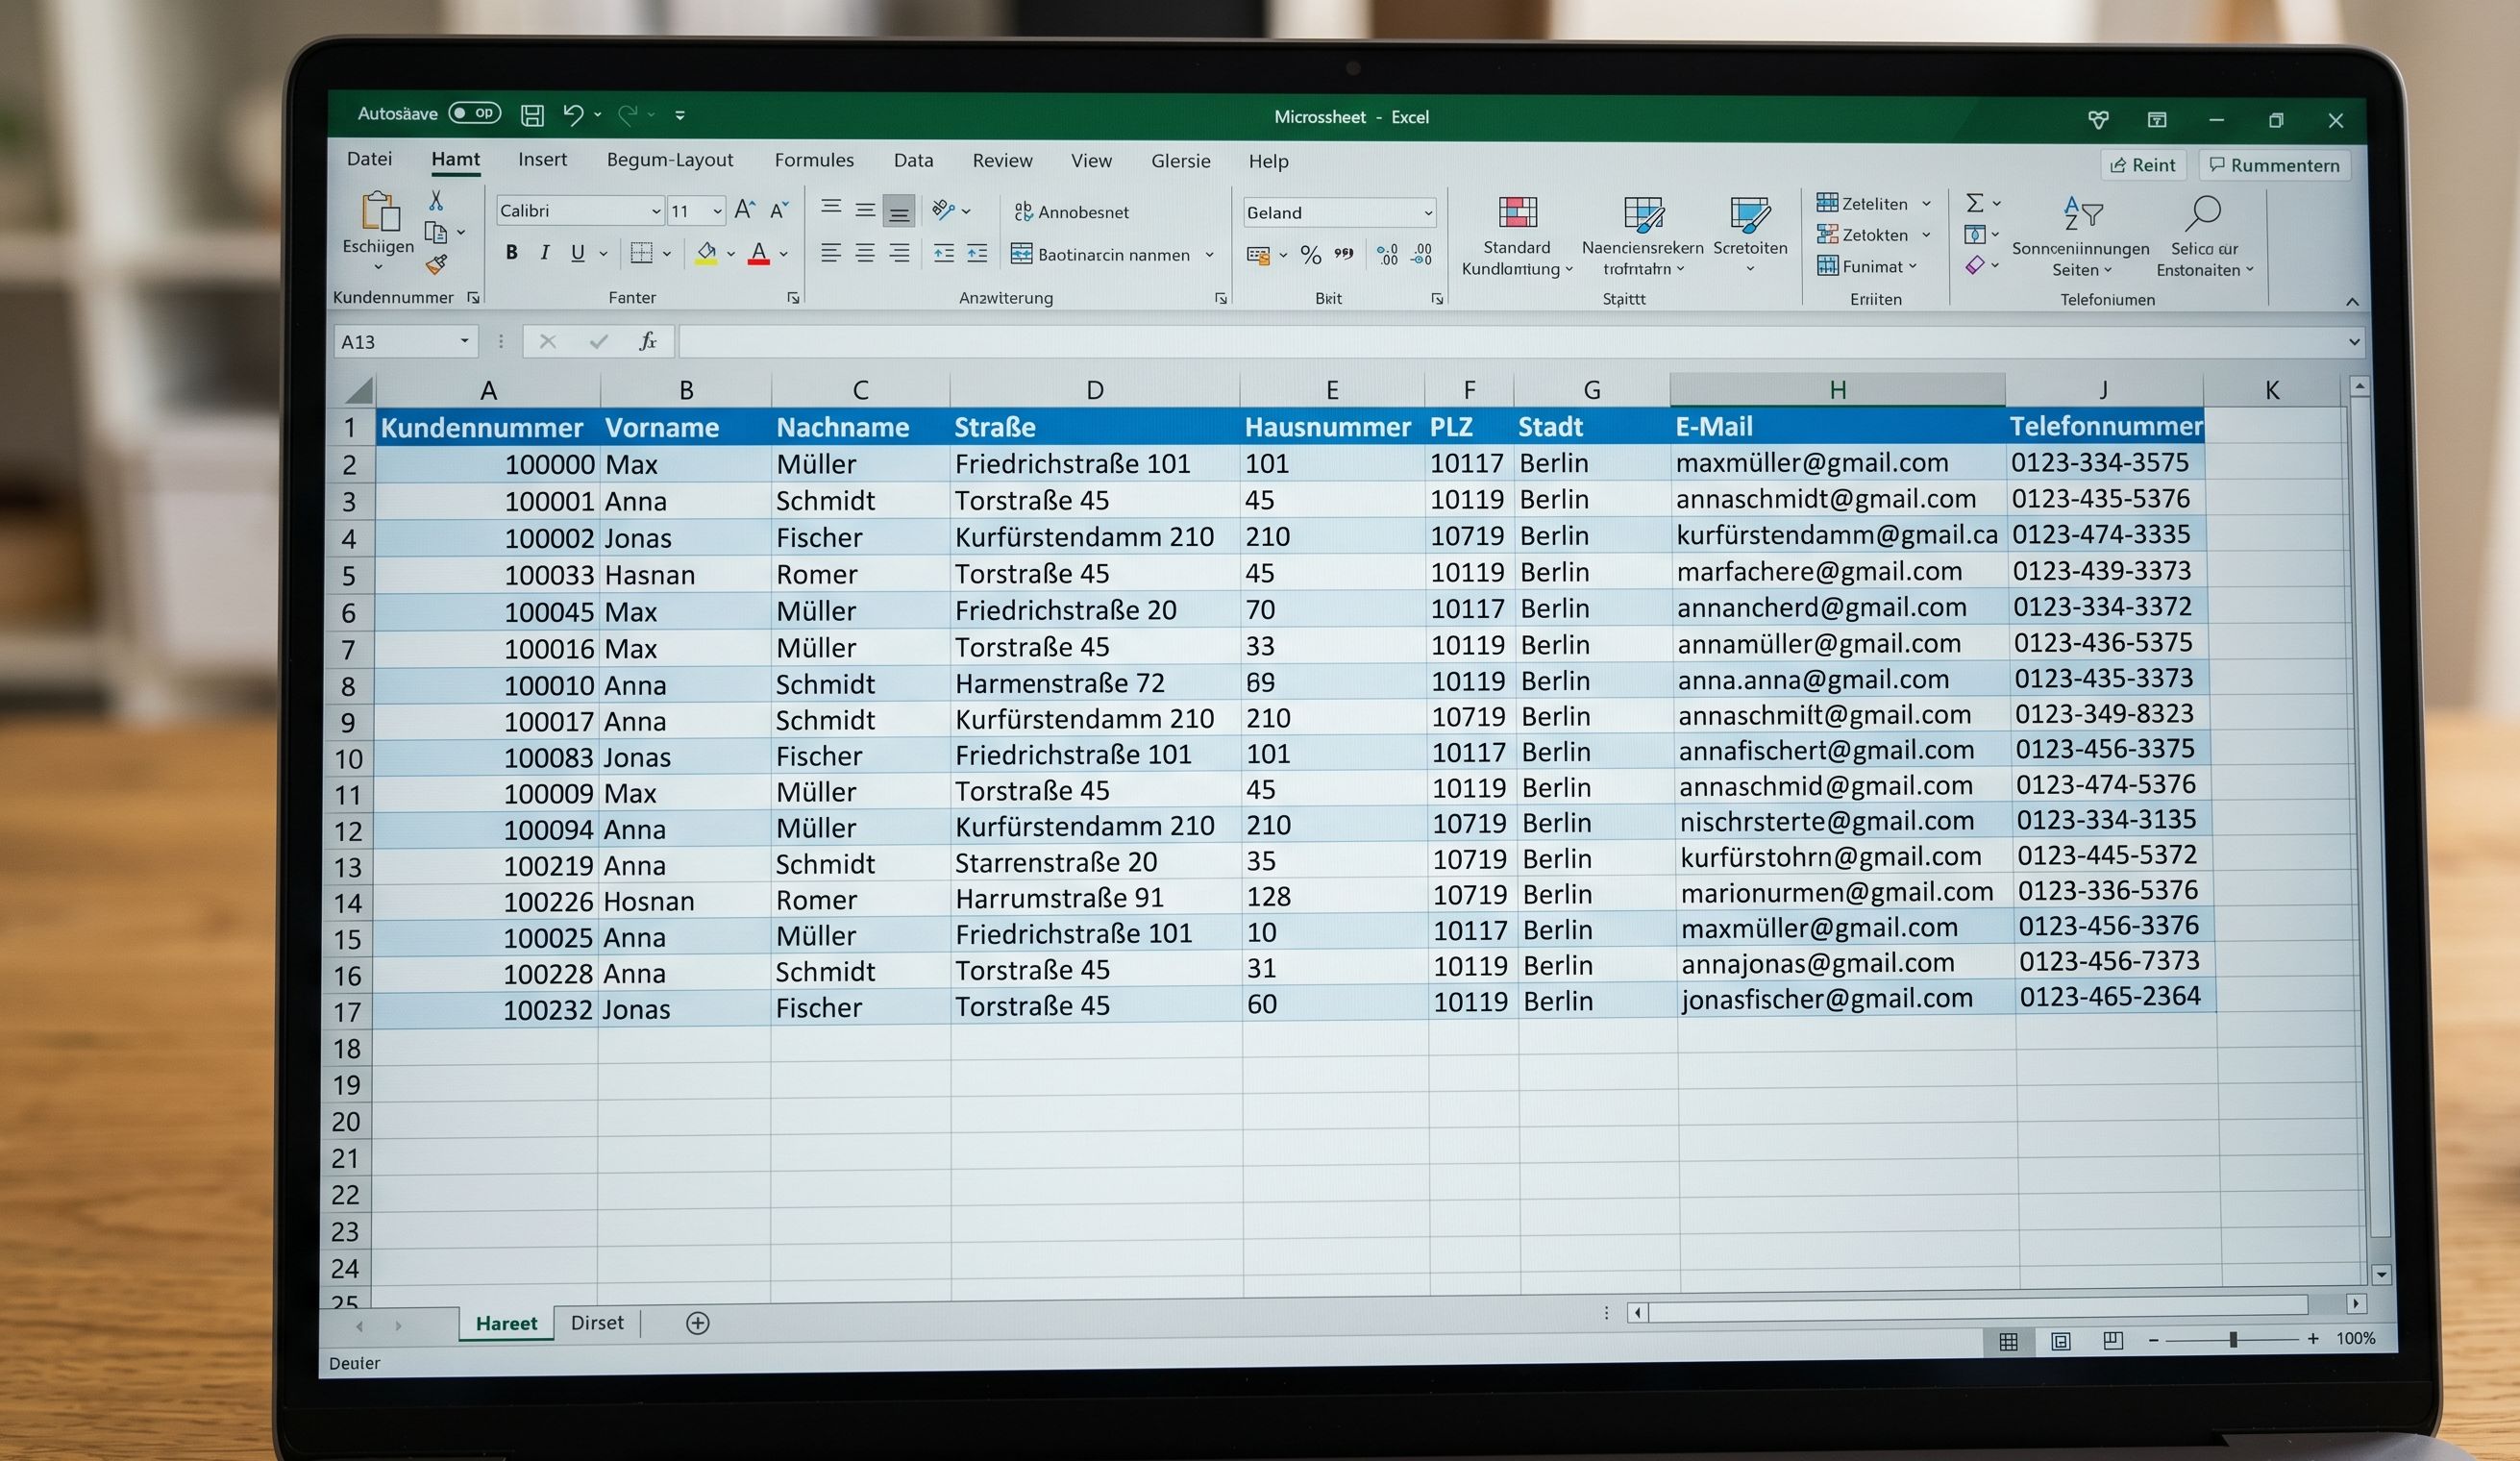
Task: Toggle align text right
Action: tap(899, 253)
